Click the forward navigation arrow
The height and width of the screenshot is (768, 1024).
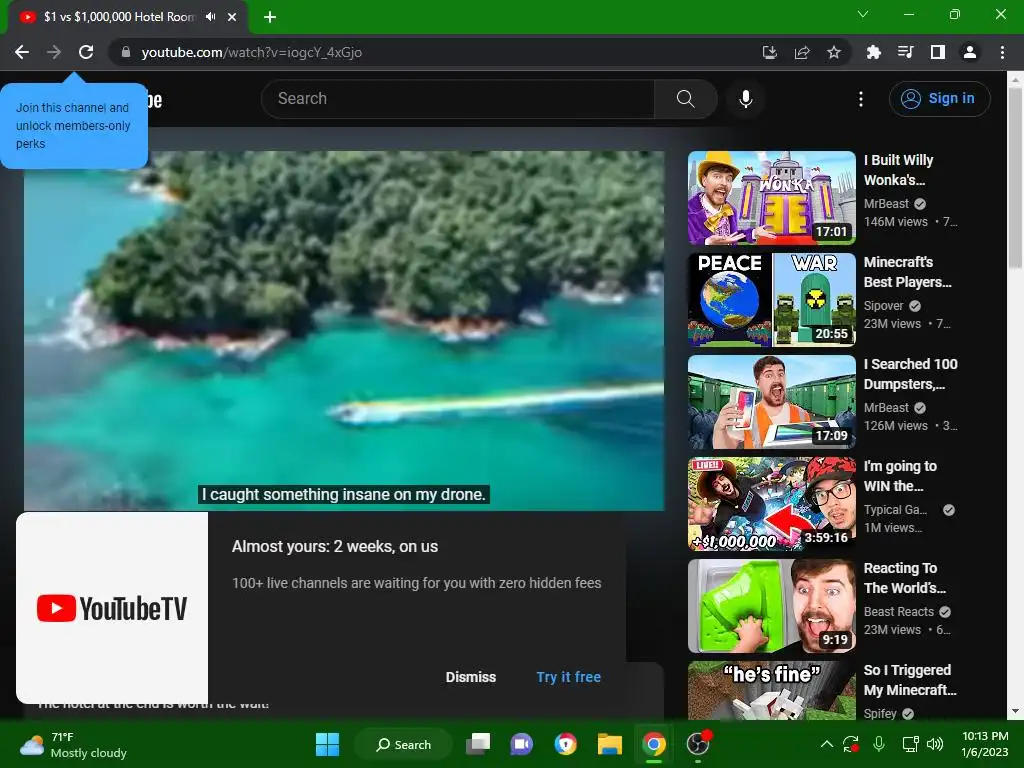pos(54,52)
